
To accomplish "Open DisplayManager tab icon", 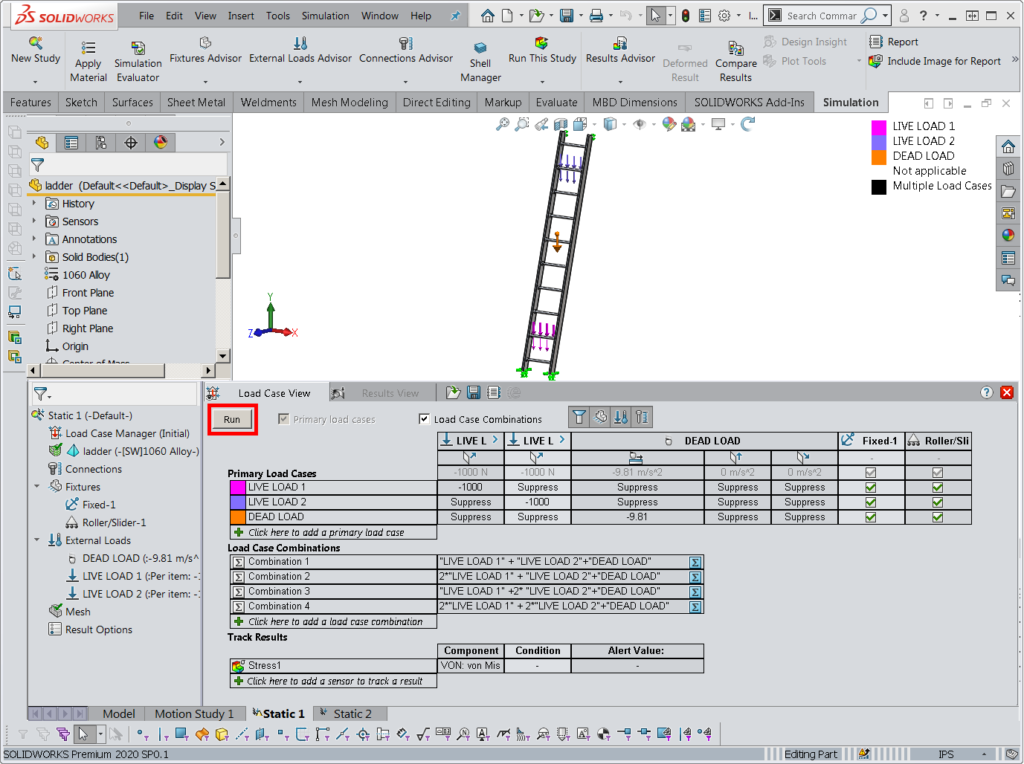I will click(x=161, y=142).
